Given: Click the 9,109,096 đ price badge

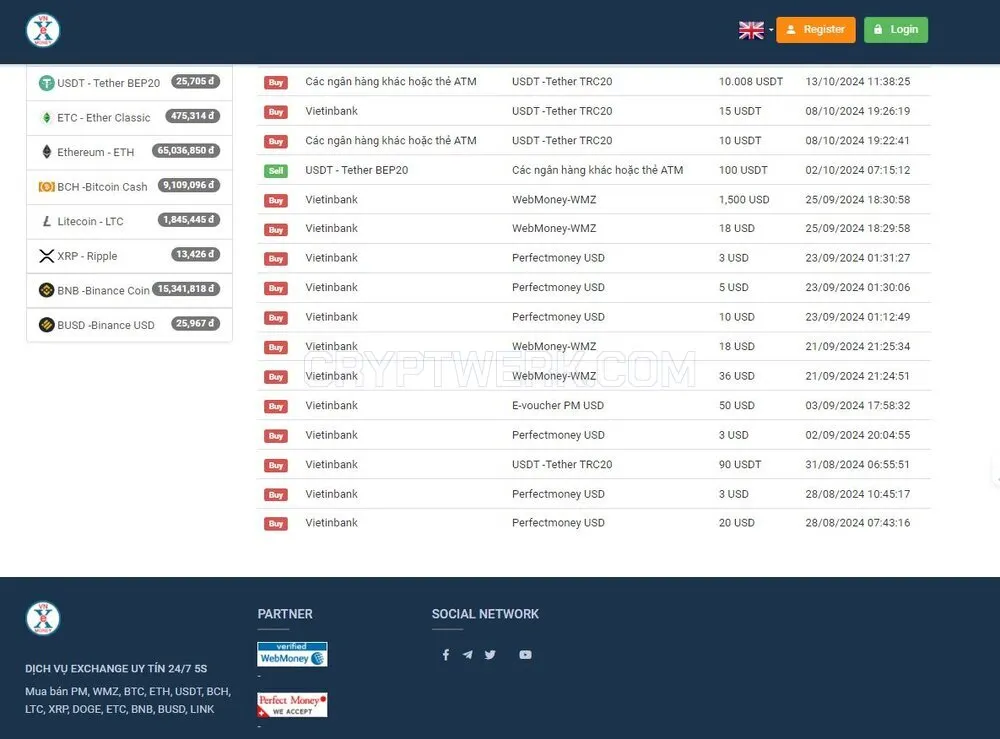Looking at the screenshot, I should (189, 186).
